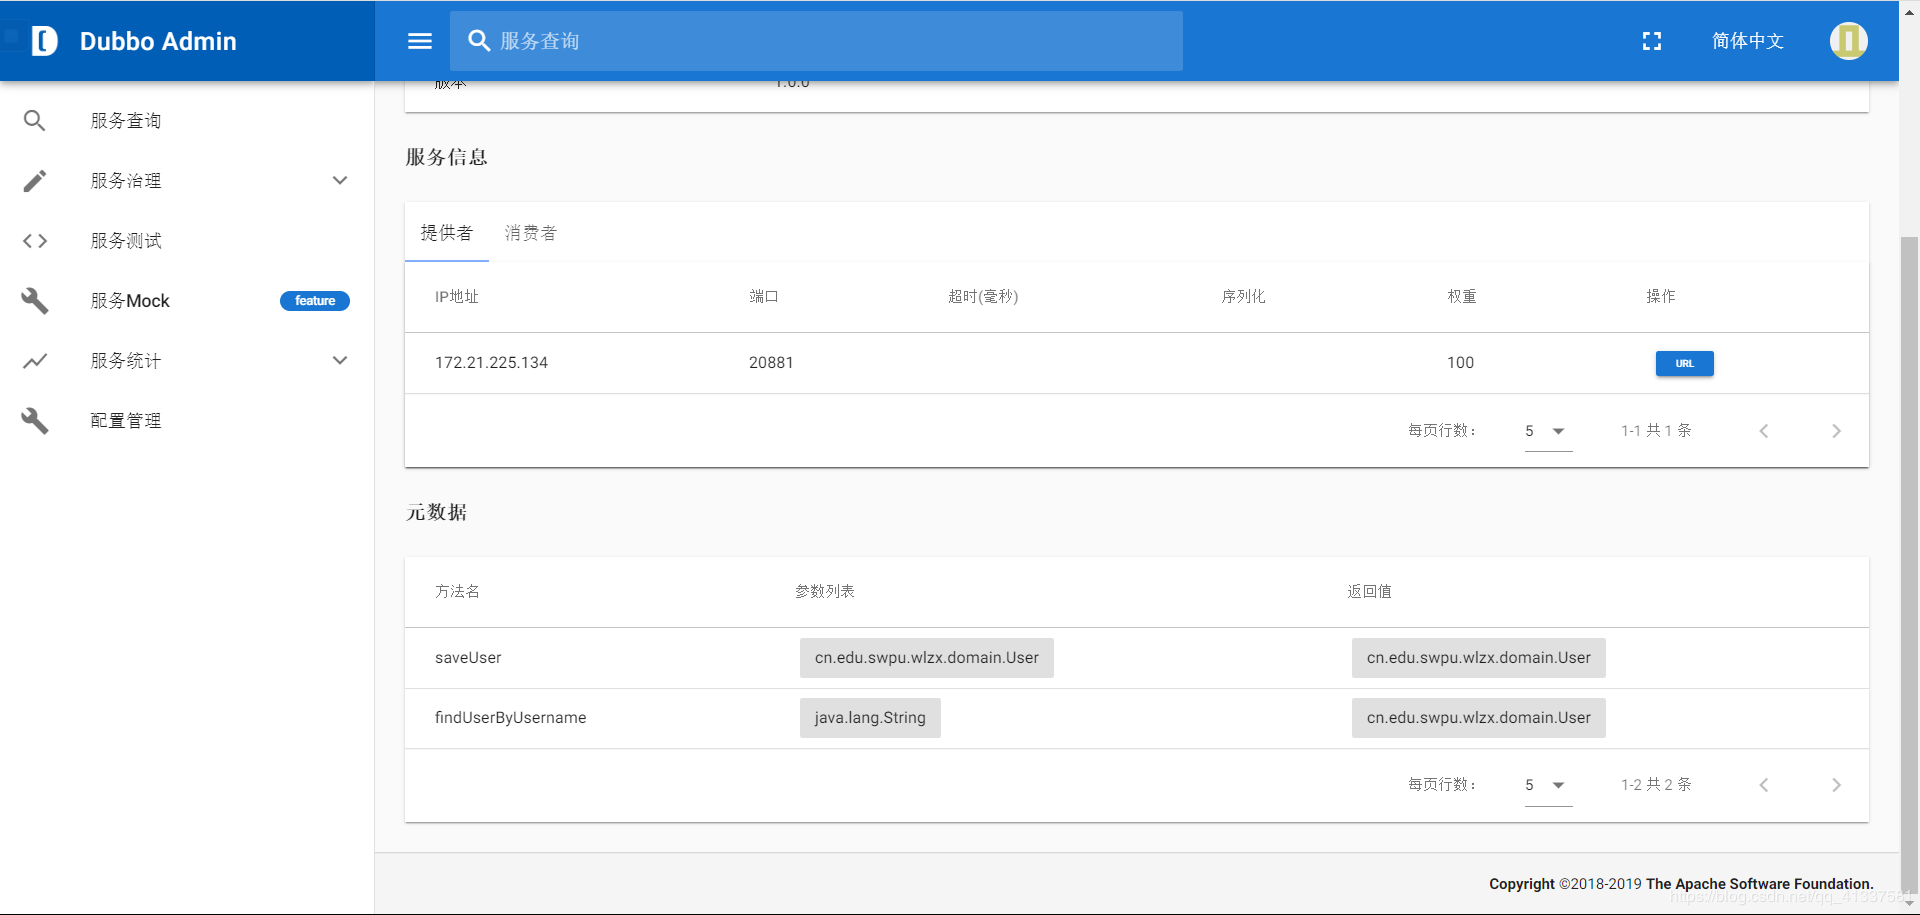The height and width of the screenshot is (915, 1920).
Task: Open the user avatar menu
Action: pos(1849,41)
